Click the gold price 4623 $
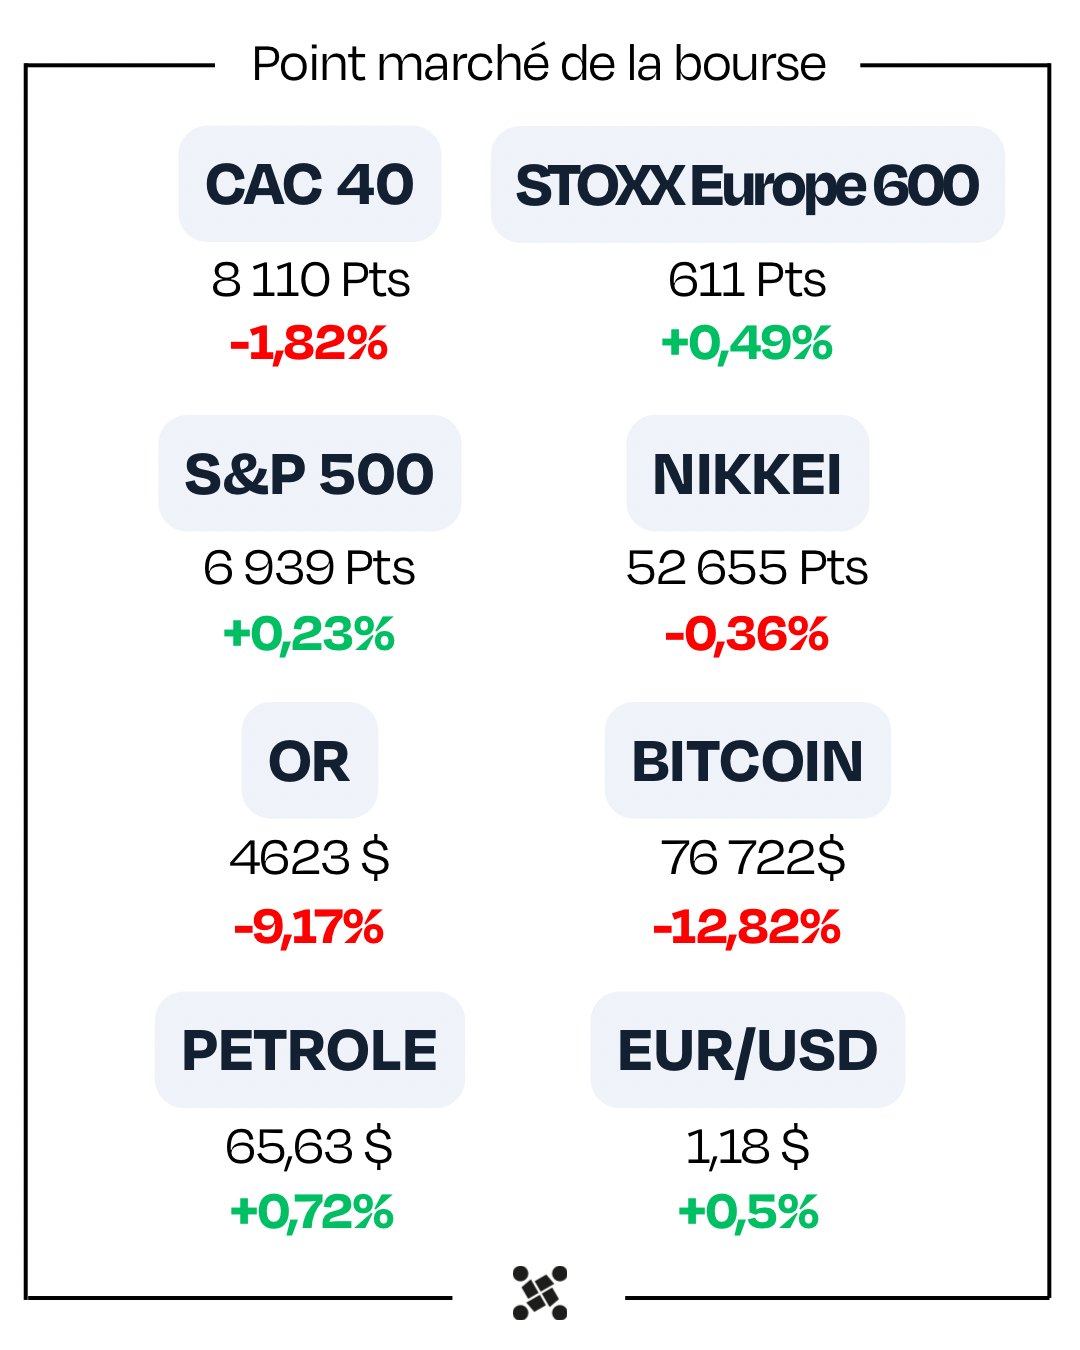Image resolution: width=1080 pixels, height=1350 pixels. click(309, 858)
